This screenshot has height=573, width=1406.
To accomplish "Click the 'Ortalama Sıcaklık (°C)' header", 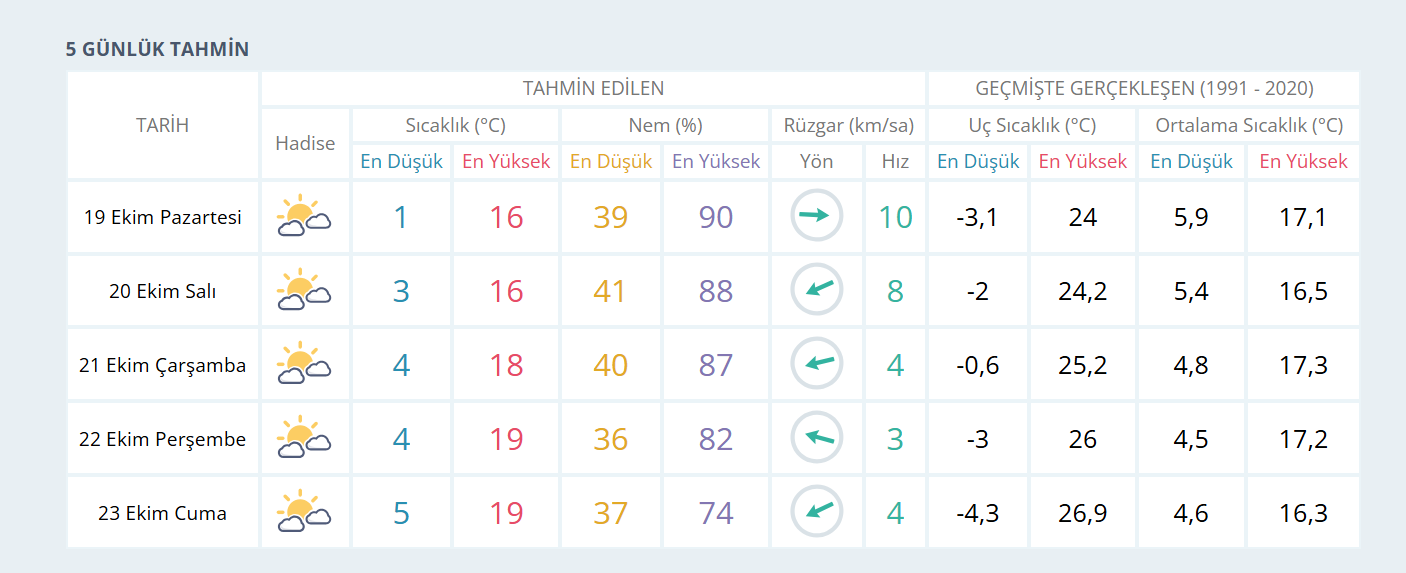I will [x=1249, y=126].
